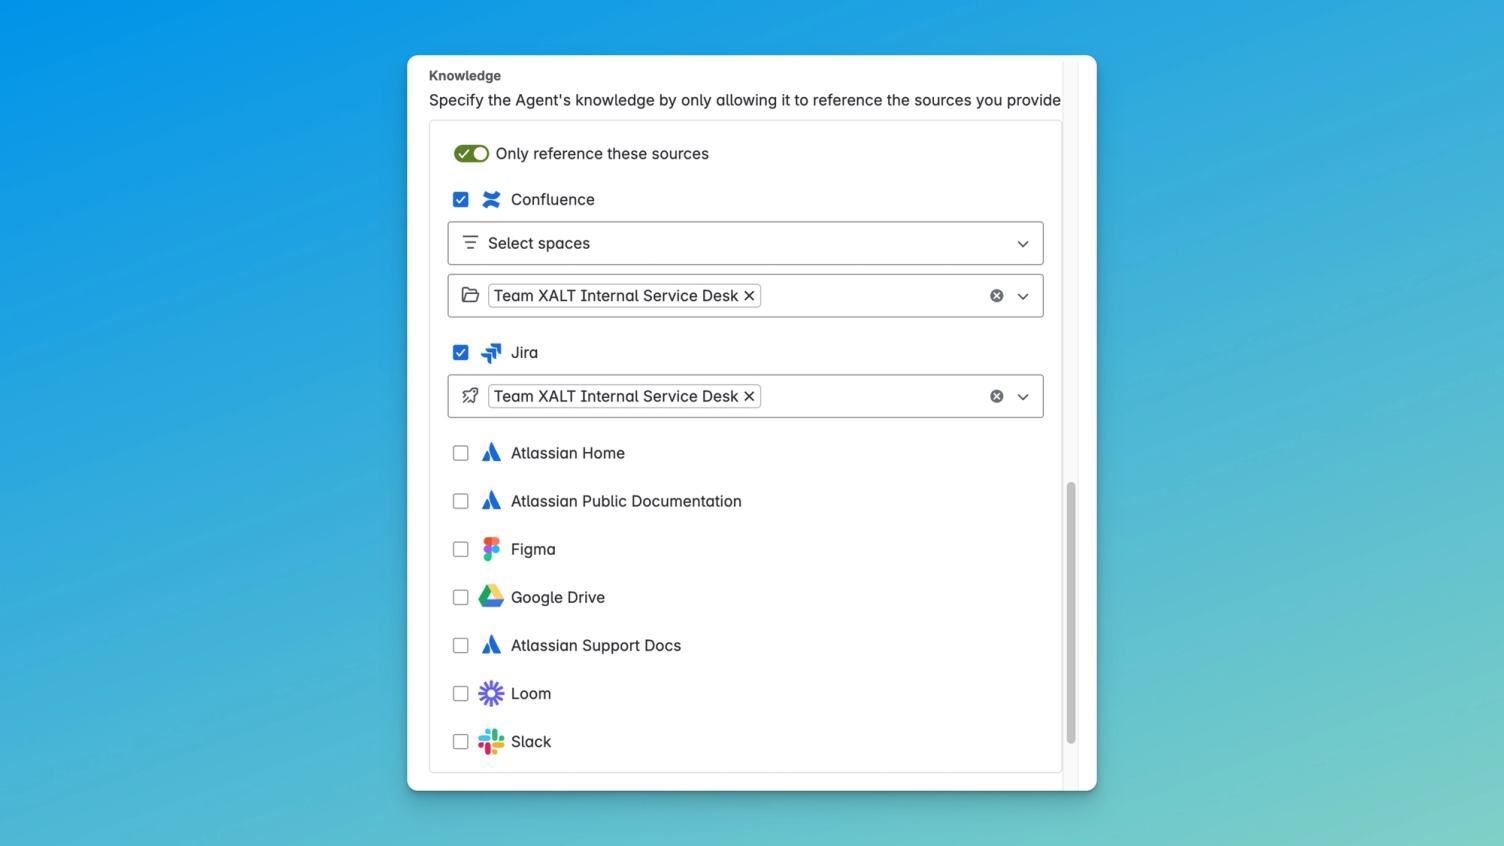Image resolution: width=1504 pixels, height=846 pixels.
Task: Click the Atlassian Support Docs logo icon
Action: coord(491,645)
